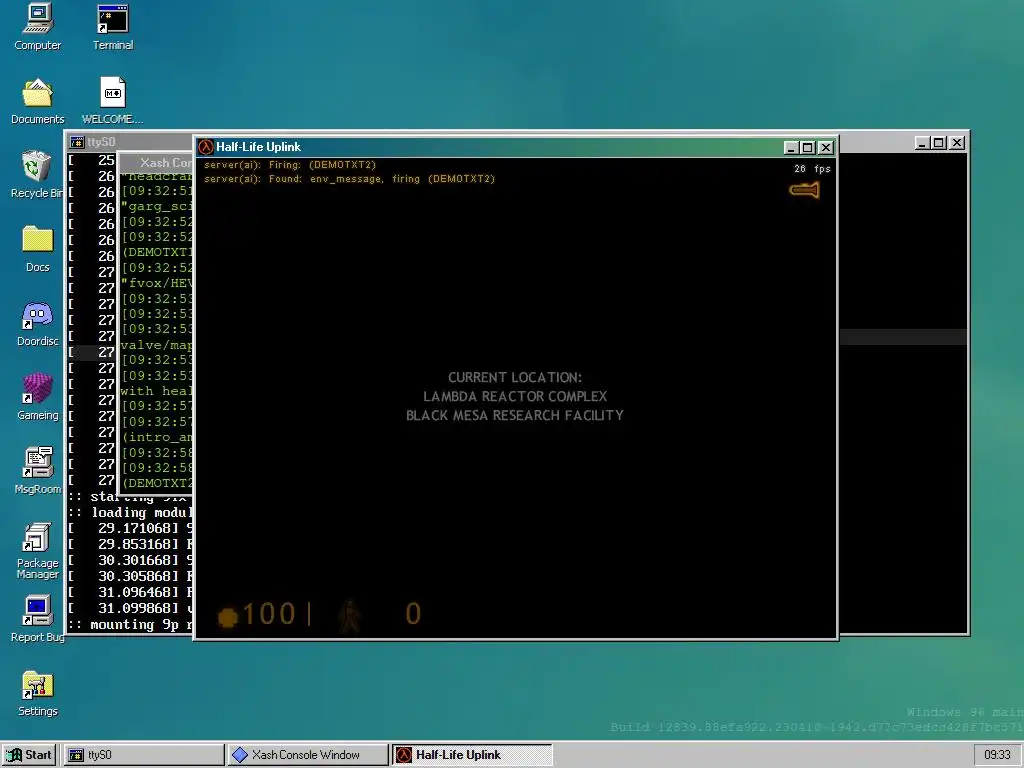
Task: Click the HEV suit armor HUD icon
Action: pos(349,616)
